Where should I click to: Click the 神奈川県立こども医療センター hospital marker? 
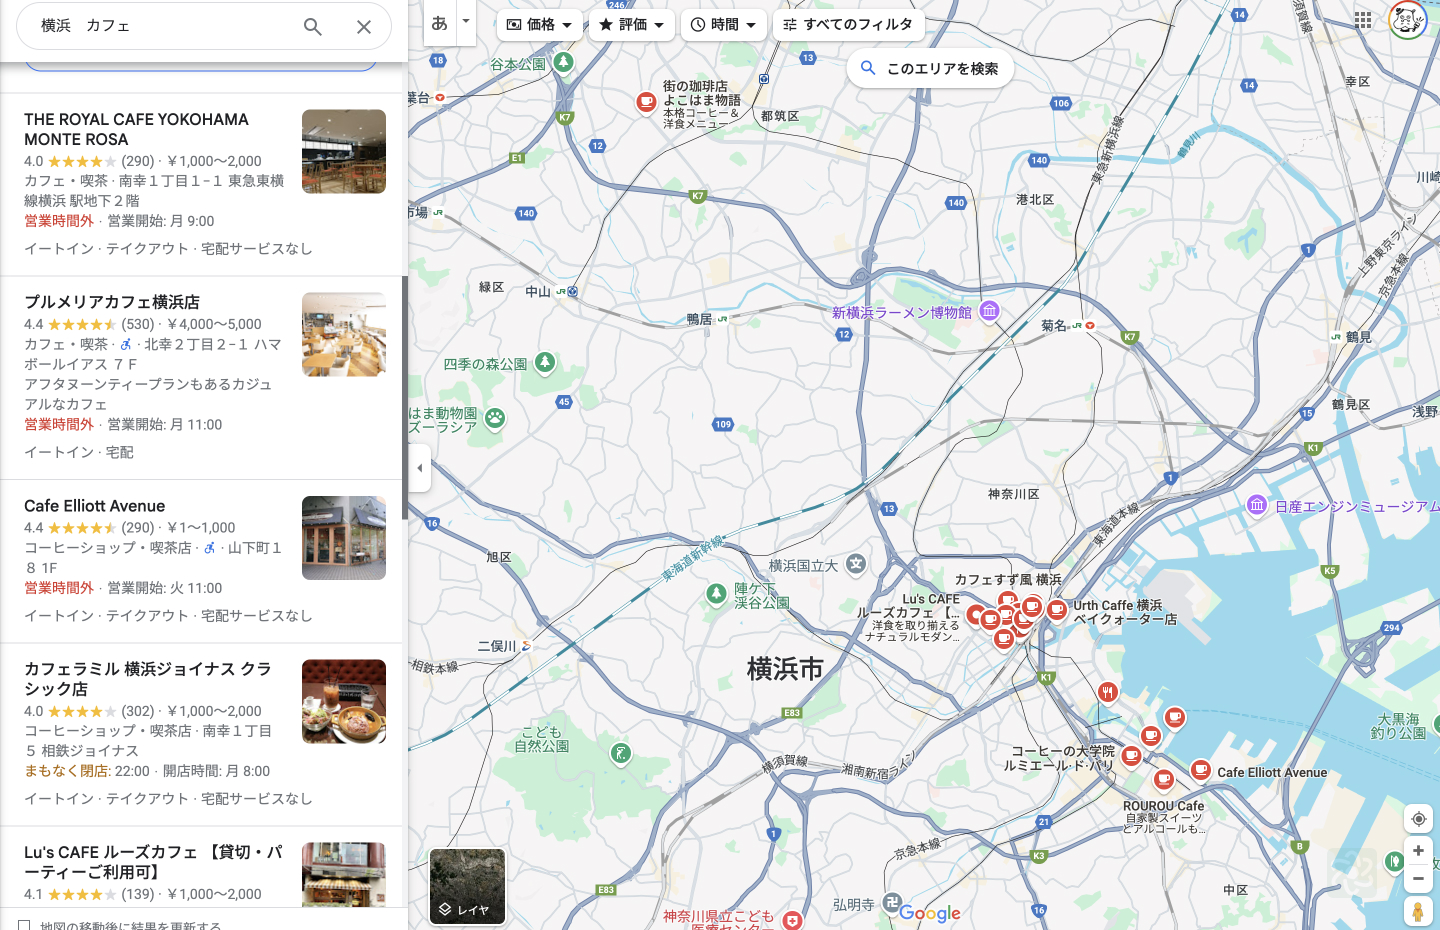(x=792, y=920)
